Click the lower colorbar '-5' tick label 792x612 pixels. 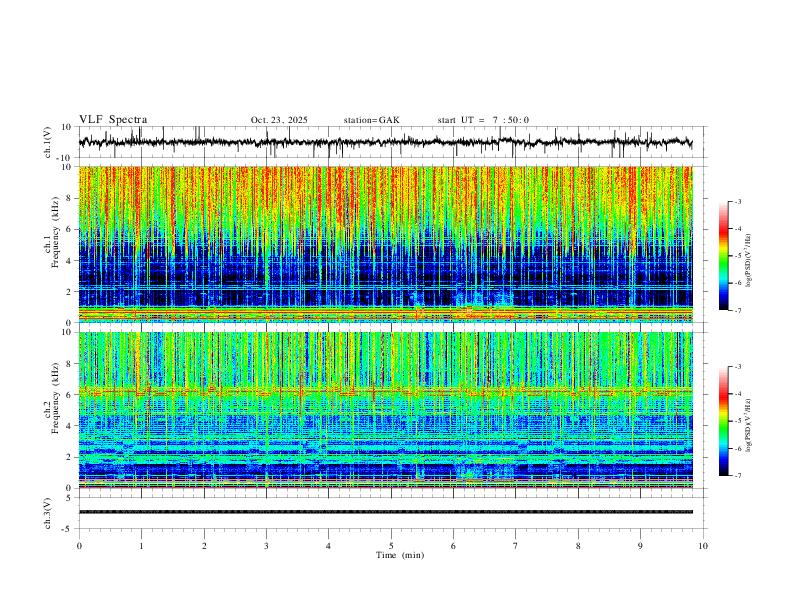(737, 421)
